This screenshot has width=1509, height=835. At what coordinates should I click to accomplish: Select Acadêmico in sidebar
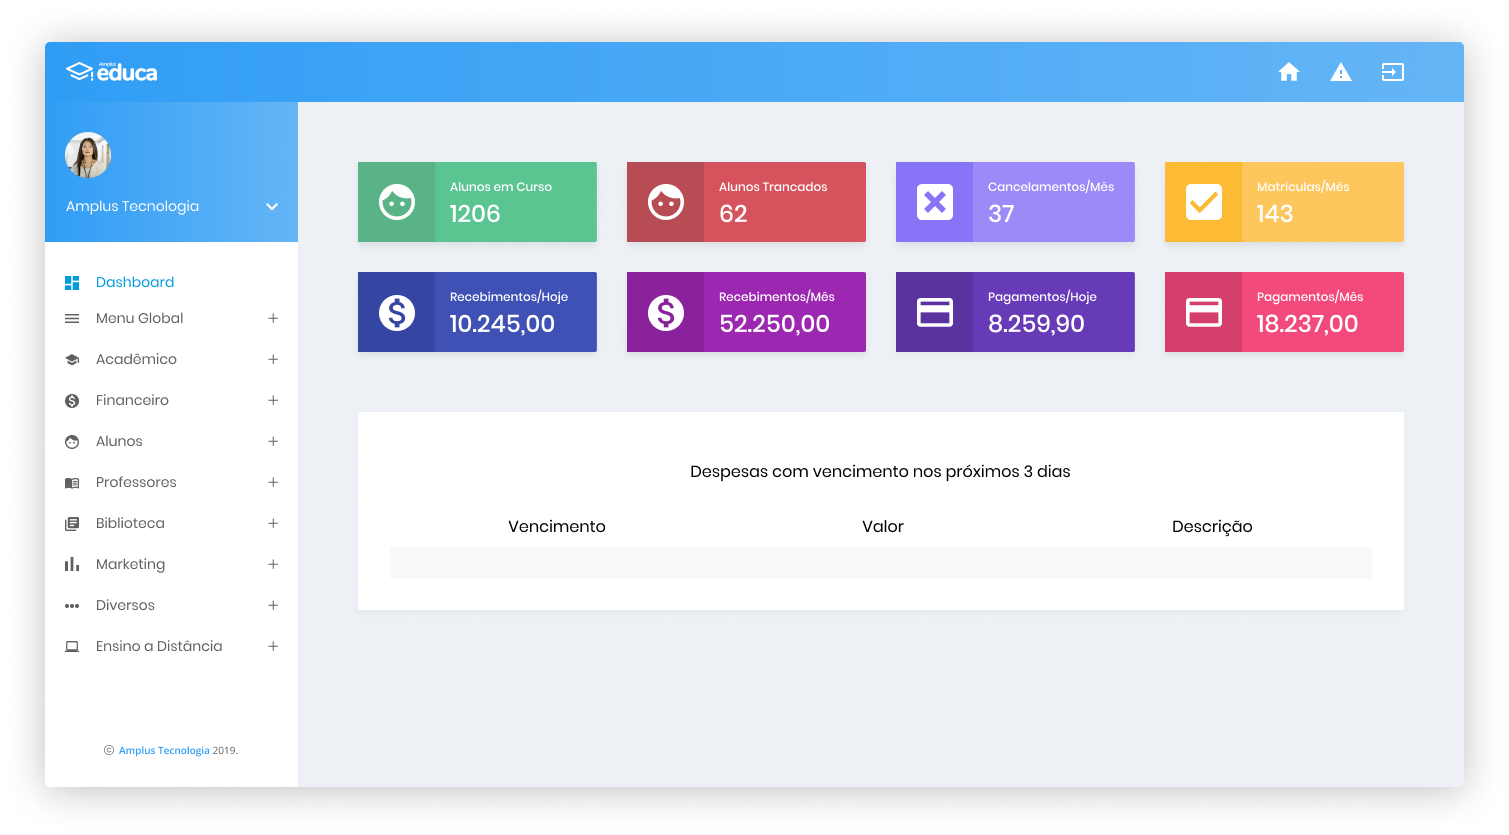pos(136,359)
